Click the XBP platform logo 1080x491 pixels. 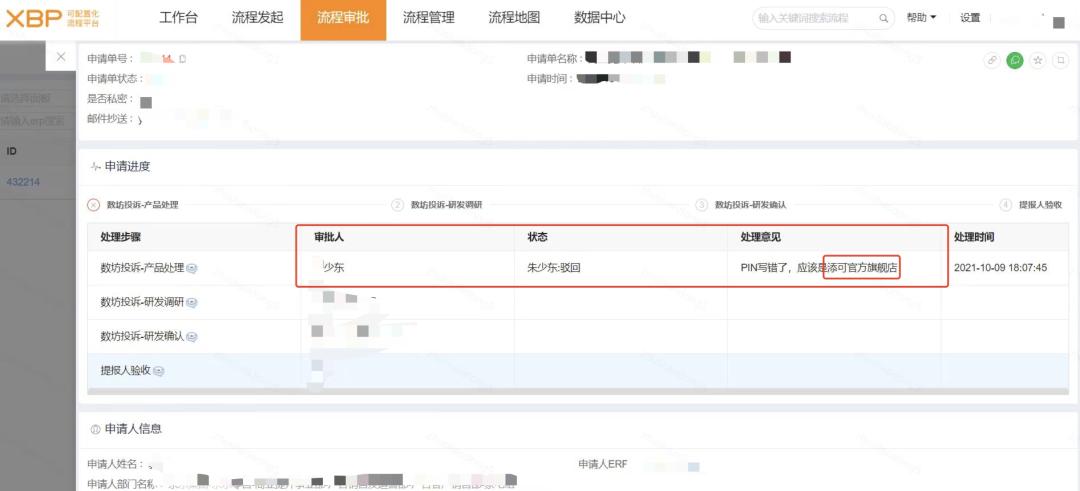click(x=52, y=19)
